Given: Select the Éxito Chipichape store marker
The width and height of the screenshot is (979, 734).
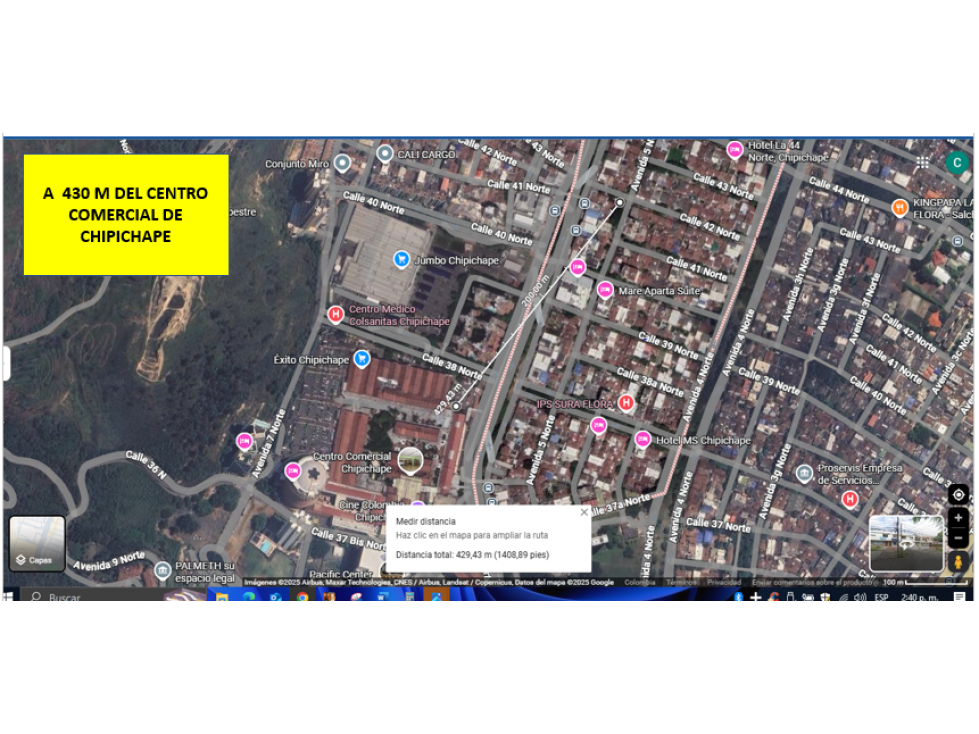Looking at the screenshot, I should pyautogui.click(x=362, y=359).
